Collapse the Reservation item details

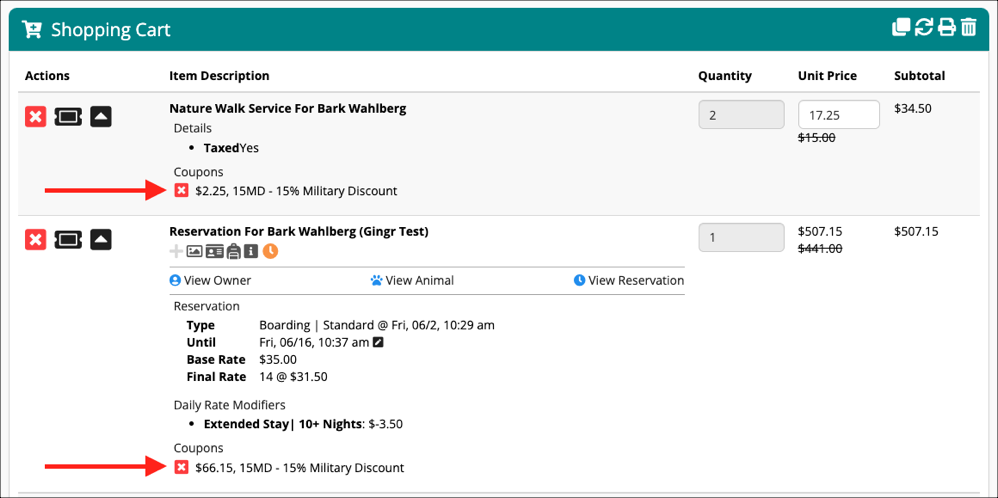pos(101,239)
